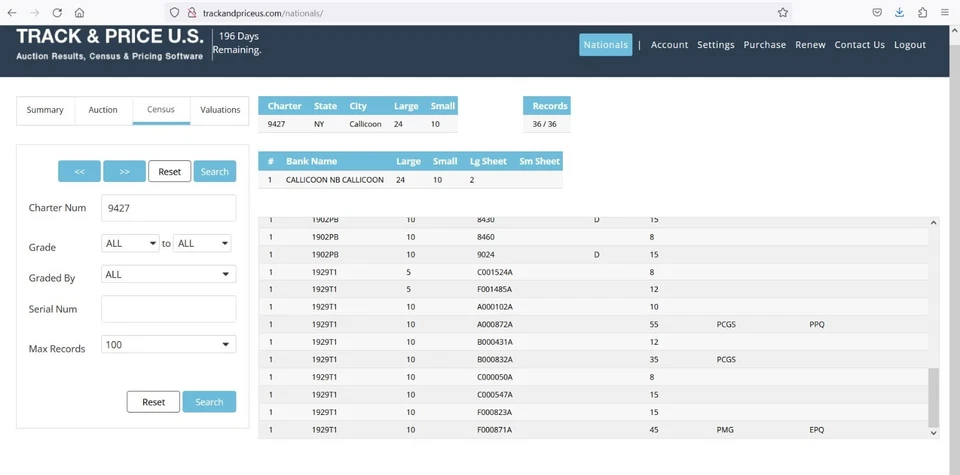This screenshot has height=475, width=960.
Task: Go to previous record with << button
Action: point(79,172)
